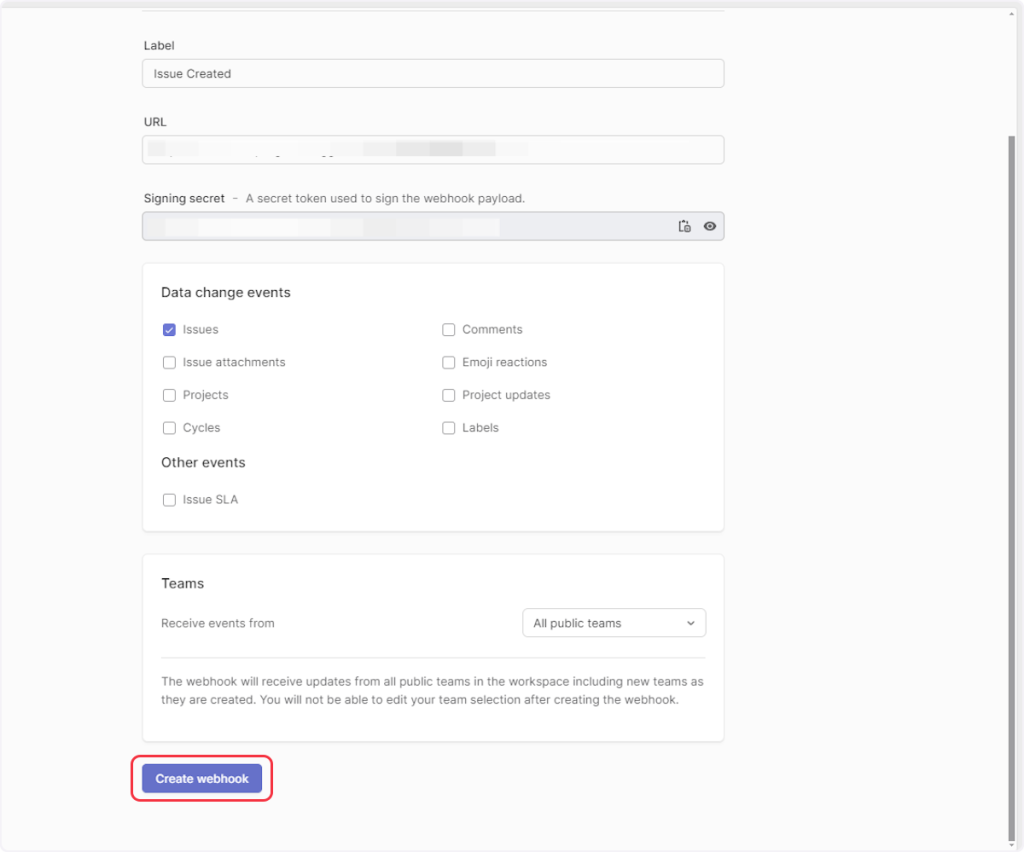Reveal the signing secret with eye icon
Screen dimensions: 1024x852
(710, 226)
